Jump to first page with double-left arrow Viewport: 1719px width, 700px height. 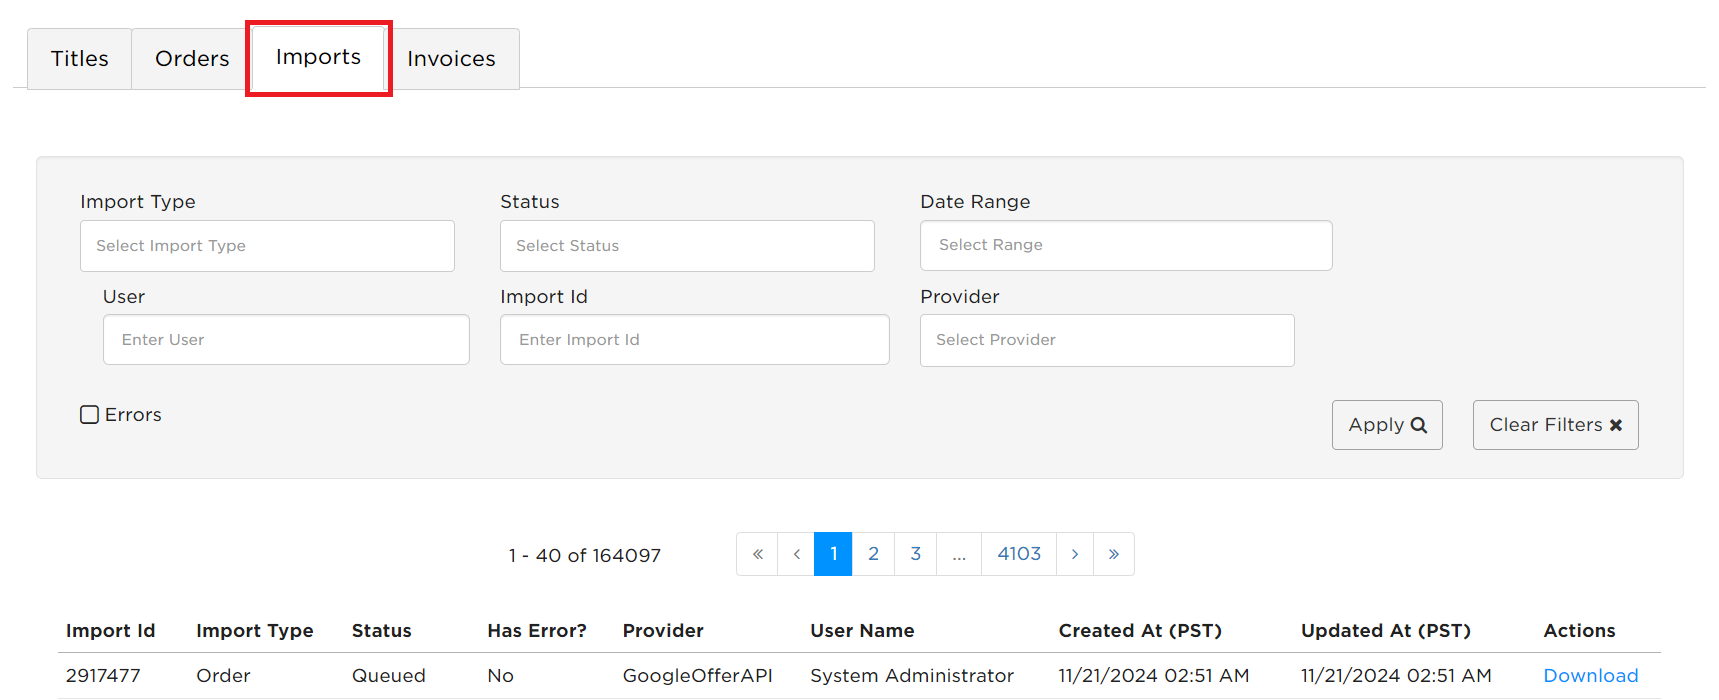757,554
